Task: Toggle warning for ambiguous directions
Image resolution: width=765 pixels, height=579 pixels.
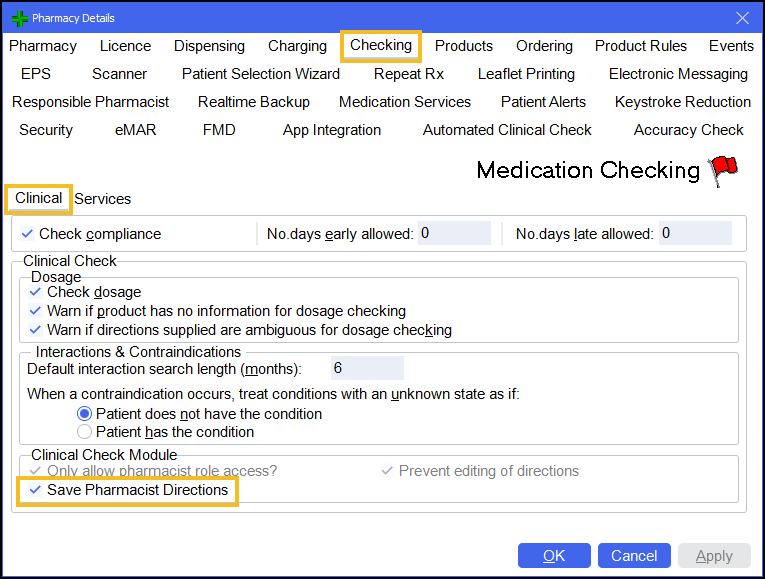Action: point(36,330)
